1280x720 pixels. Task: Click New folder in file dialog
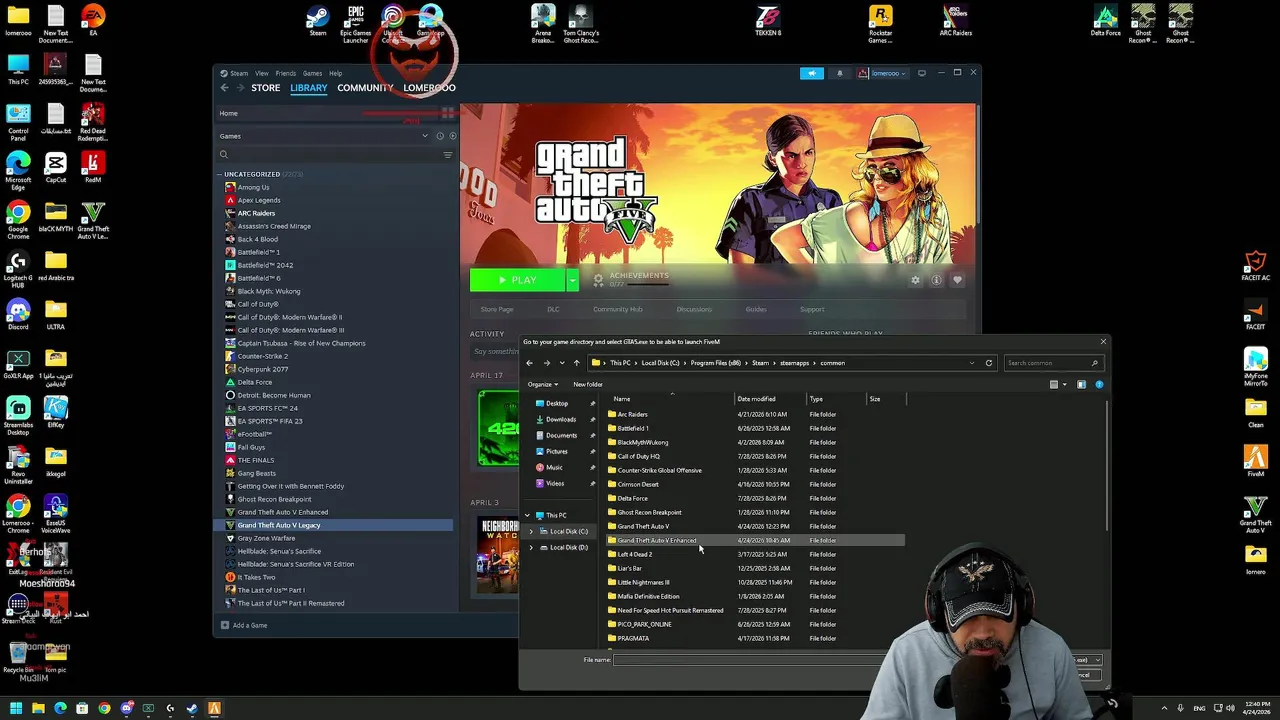[x=588, y=385]
